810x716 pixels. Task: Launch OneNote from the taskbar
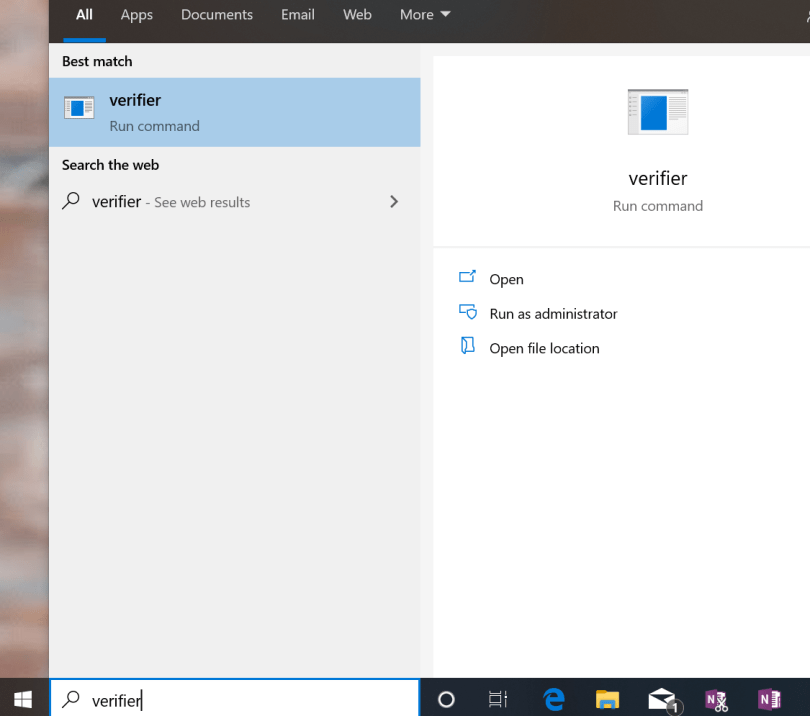[769, 699]
